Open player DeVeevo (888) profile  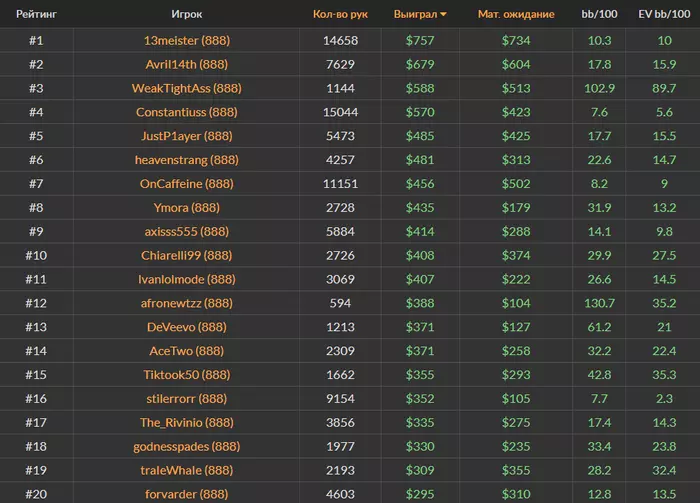pos(187,327)
